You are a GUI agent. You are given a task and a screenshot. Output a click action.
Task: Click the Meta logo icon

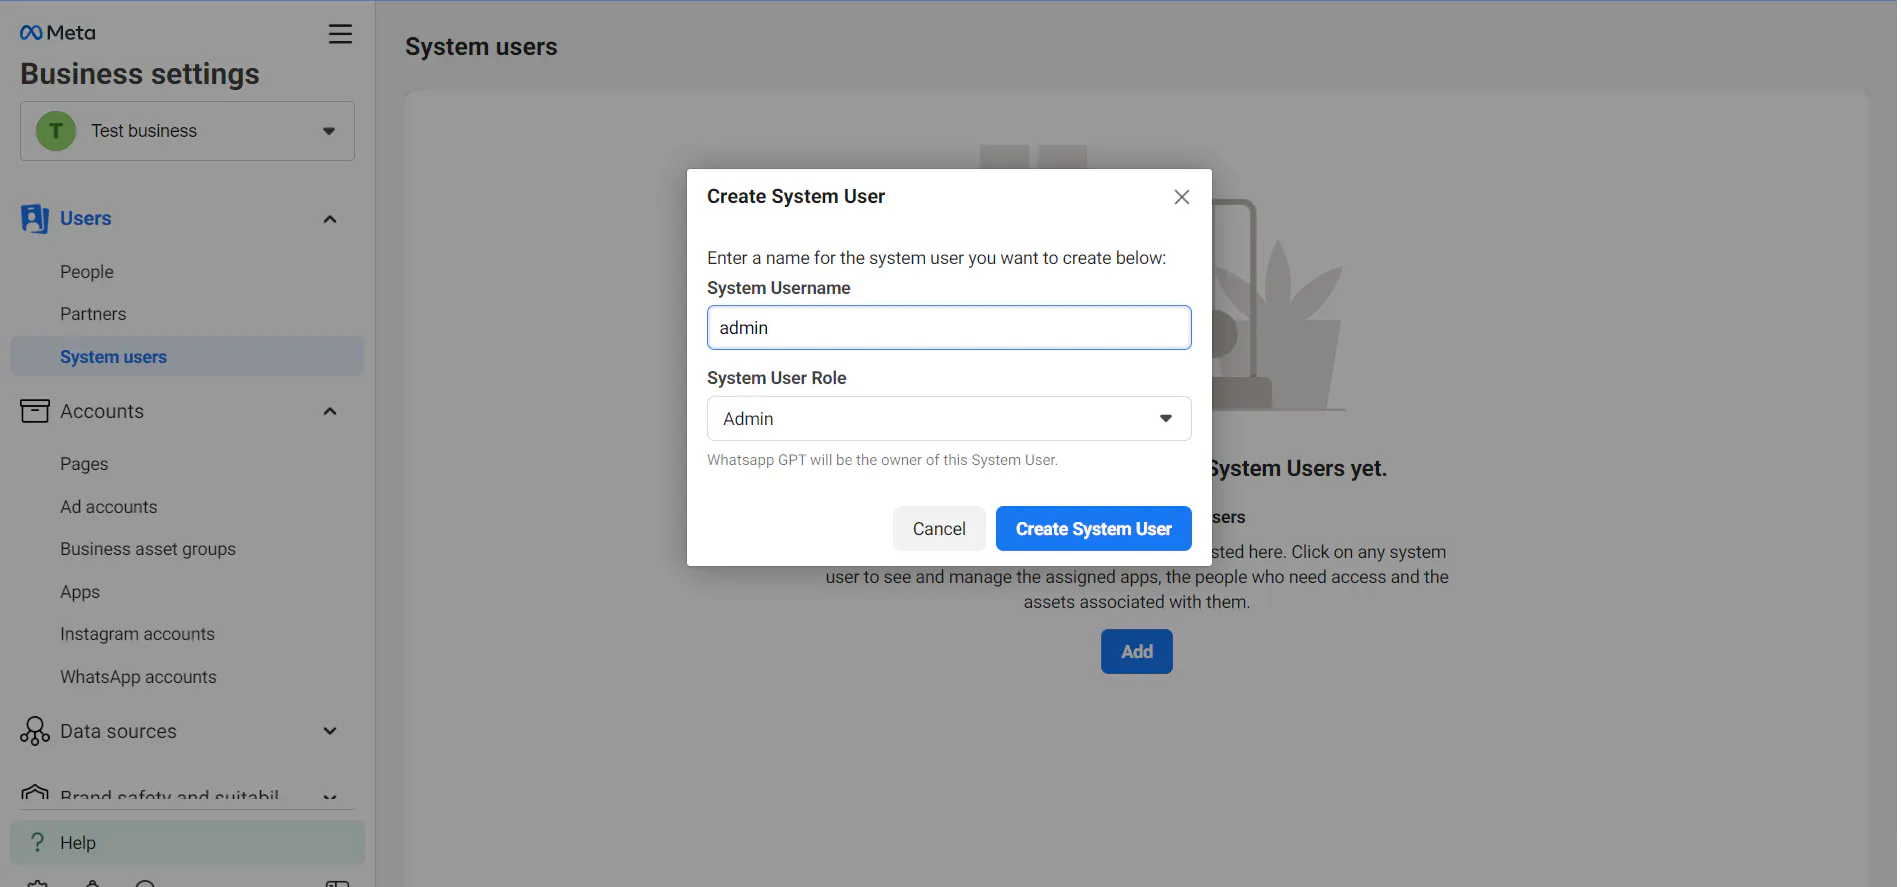(31, 33)
